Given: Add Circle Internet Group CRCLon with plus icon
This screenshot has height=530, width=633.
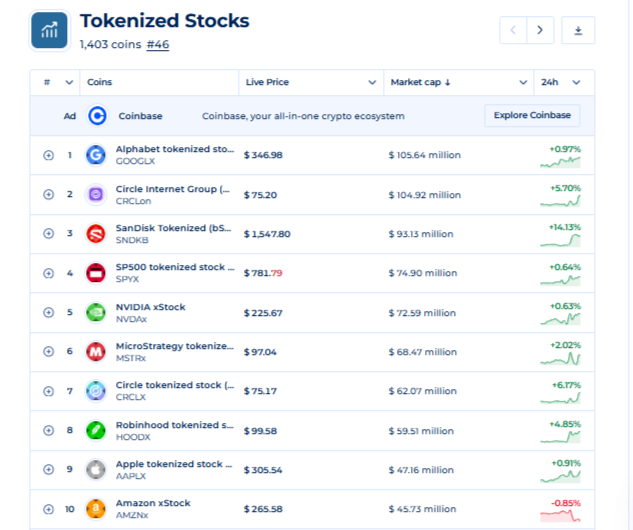Looking at the screenshot, I should (x=48, y=195).
